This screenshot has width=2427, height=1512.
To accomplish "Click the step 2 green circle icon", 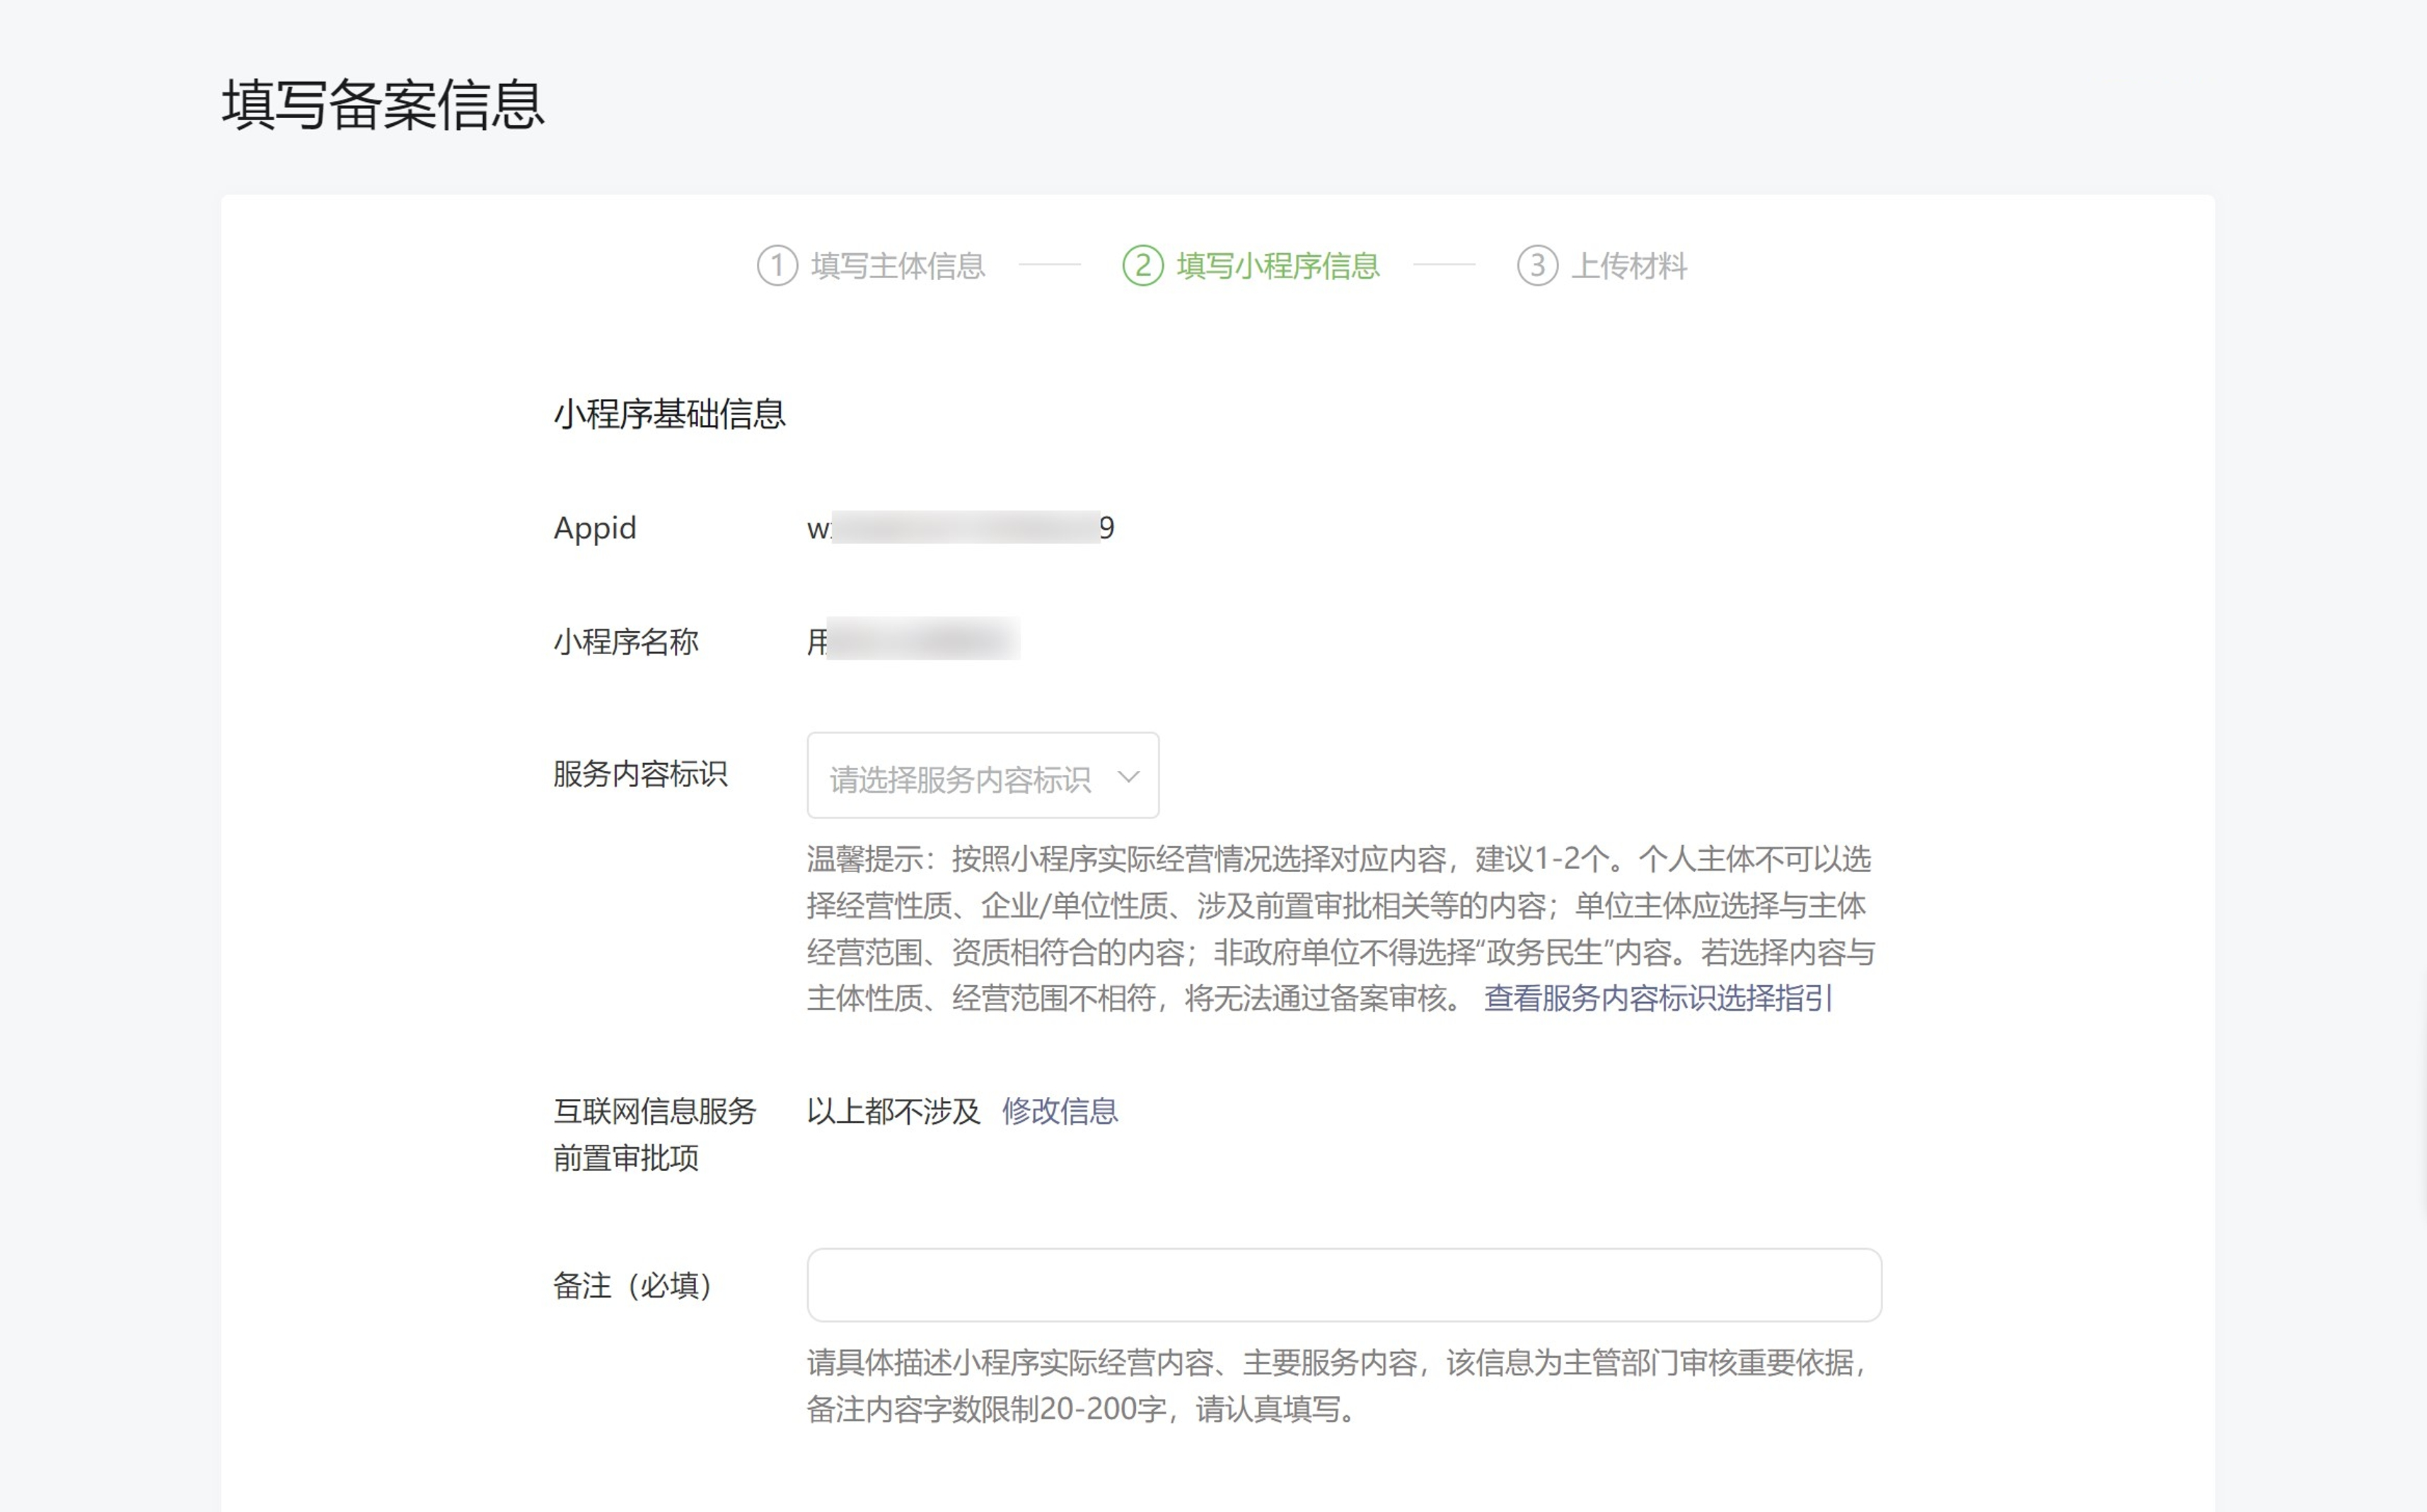I will (x=1142, y=265).
